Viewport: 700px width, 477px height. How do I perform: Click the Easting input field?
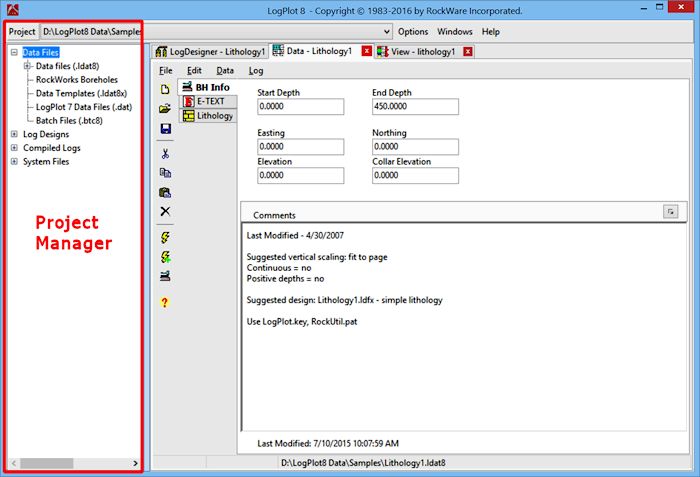[x=300, y=146]
